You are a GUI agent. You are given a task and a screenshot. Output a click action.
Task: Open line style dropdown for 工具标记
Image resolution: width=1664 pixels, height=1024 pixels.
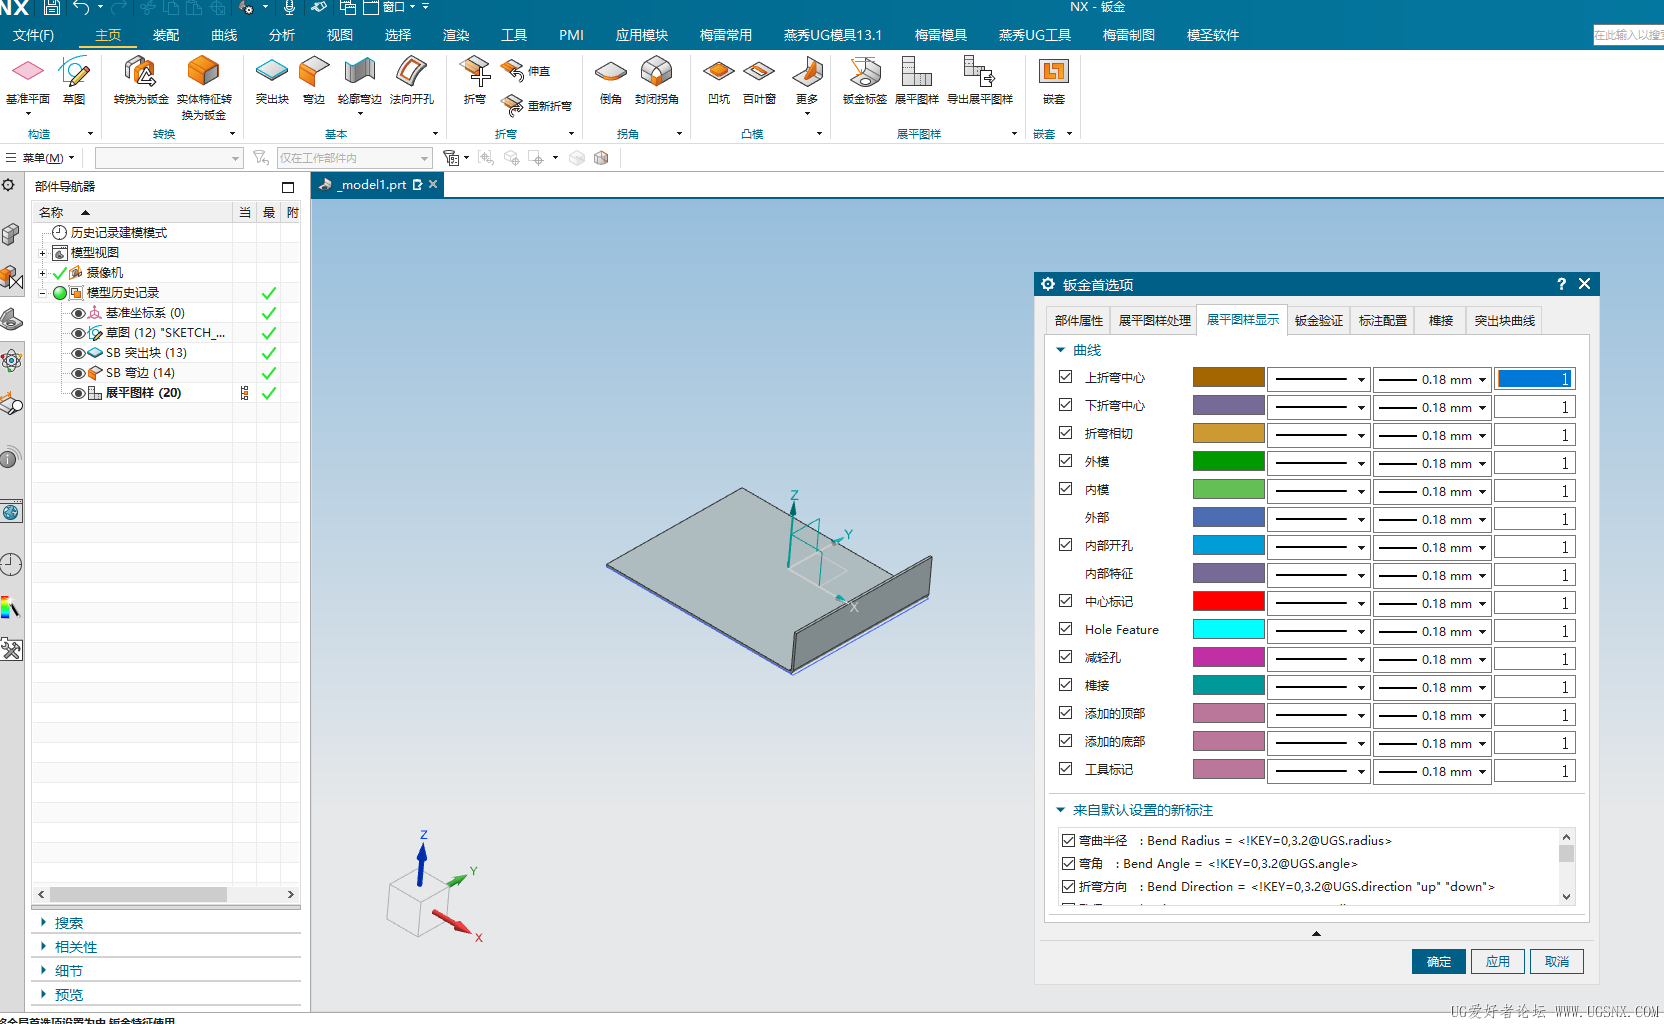1320,771
